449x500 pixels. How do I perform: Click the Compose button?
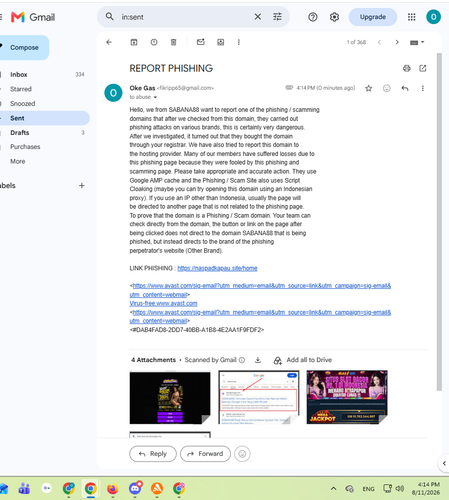coord(24,48)
